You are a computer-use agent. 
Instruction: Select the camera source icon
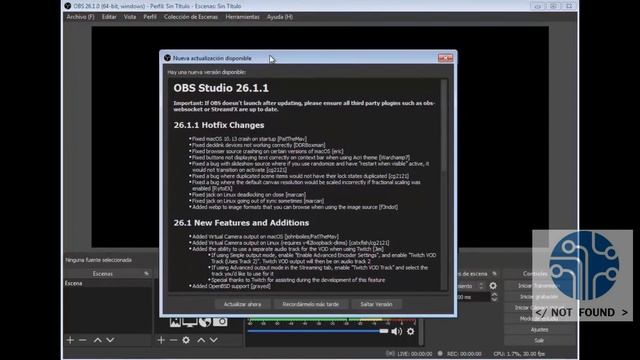(x=220, y=322)
